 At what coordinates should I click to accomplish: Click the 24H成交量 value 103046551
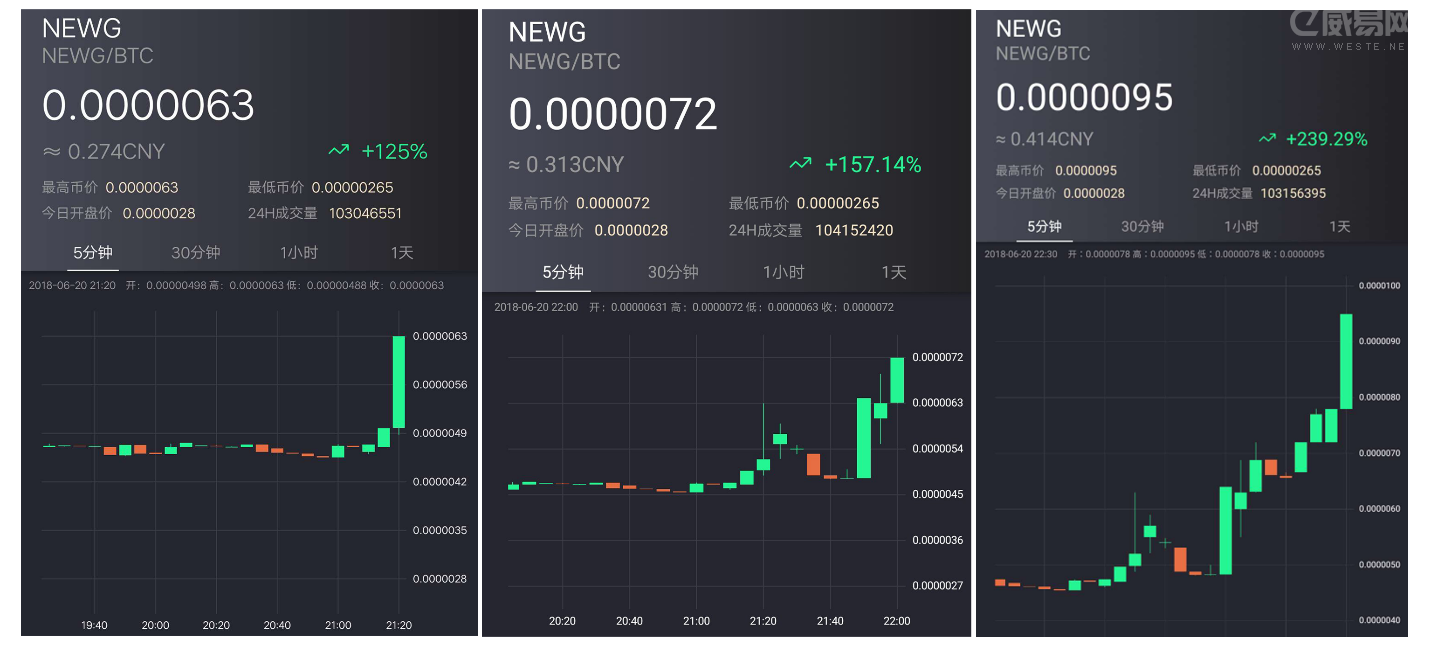click(x=365, y=213)
